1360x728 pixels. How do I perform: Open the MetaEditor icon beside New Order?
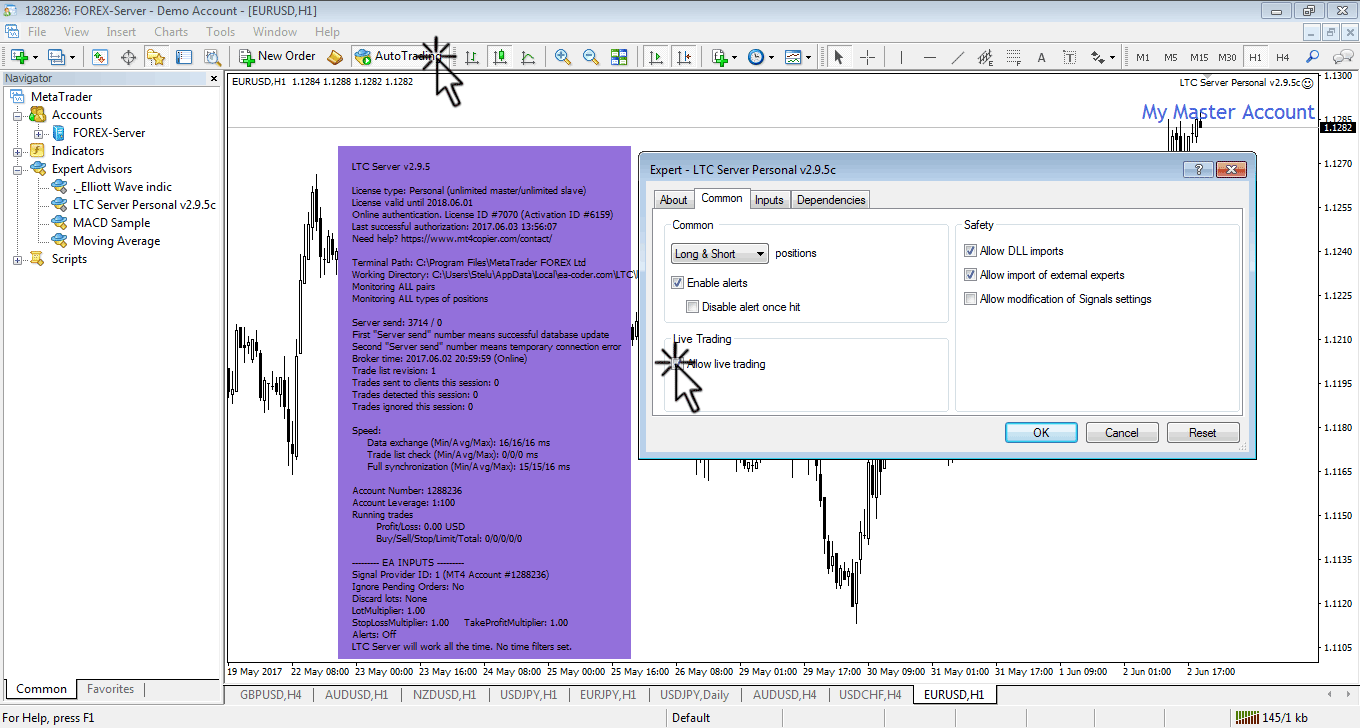click(x=336, y=57)
